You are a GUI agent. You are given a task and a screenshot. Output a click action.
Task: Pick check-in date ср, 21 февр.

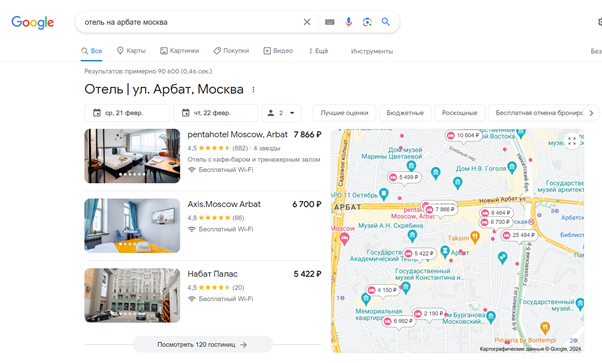point(127,113)
